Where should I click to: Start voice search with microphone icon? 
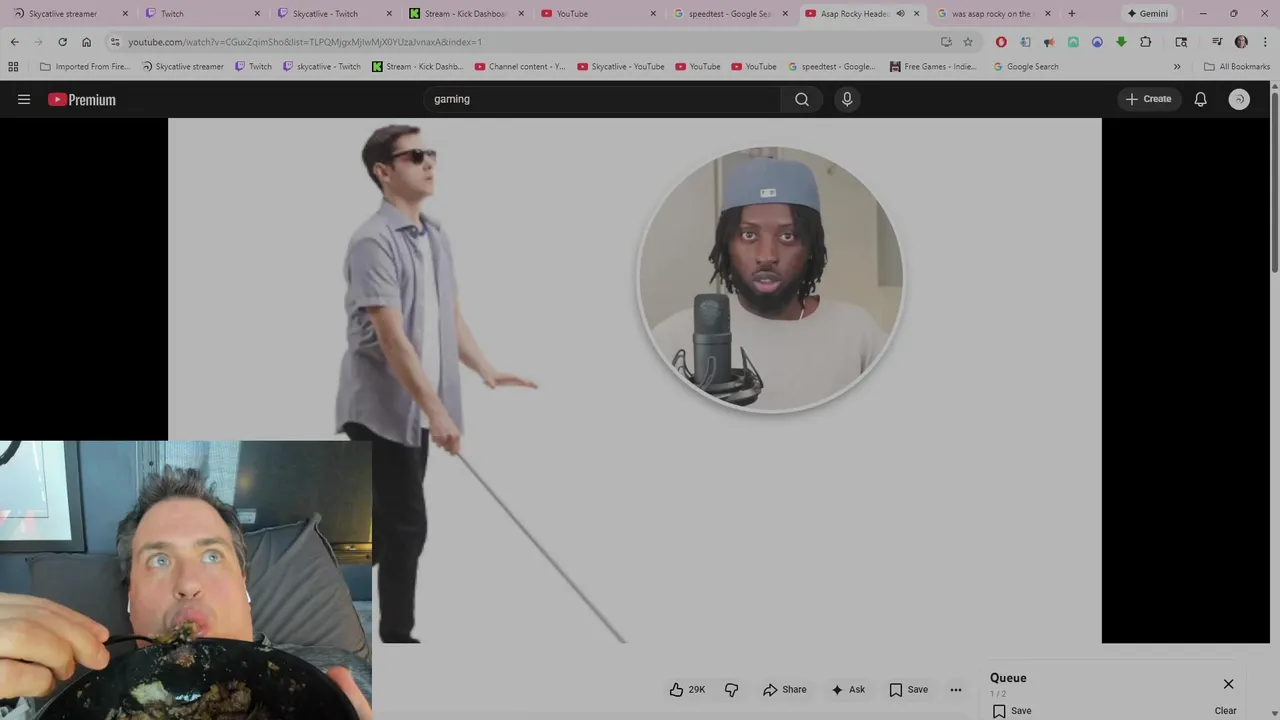click(x=847, y=99)
